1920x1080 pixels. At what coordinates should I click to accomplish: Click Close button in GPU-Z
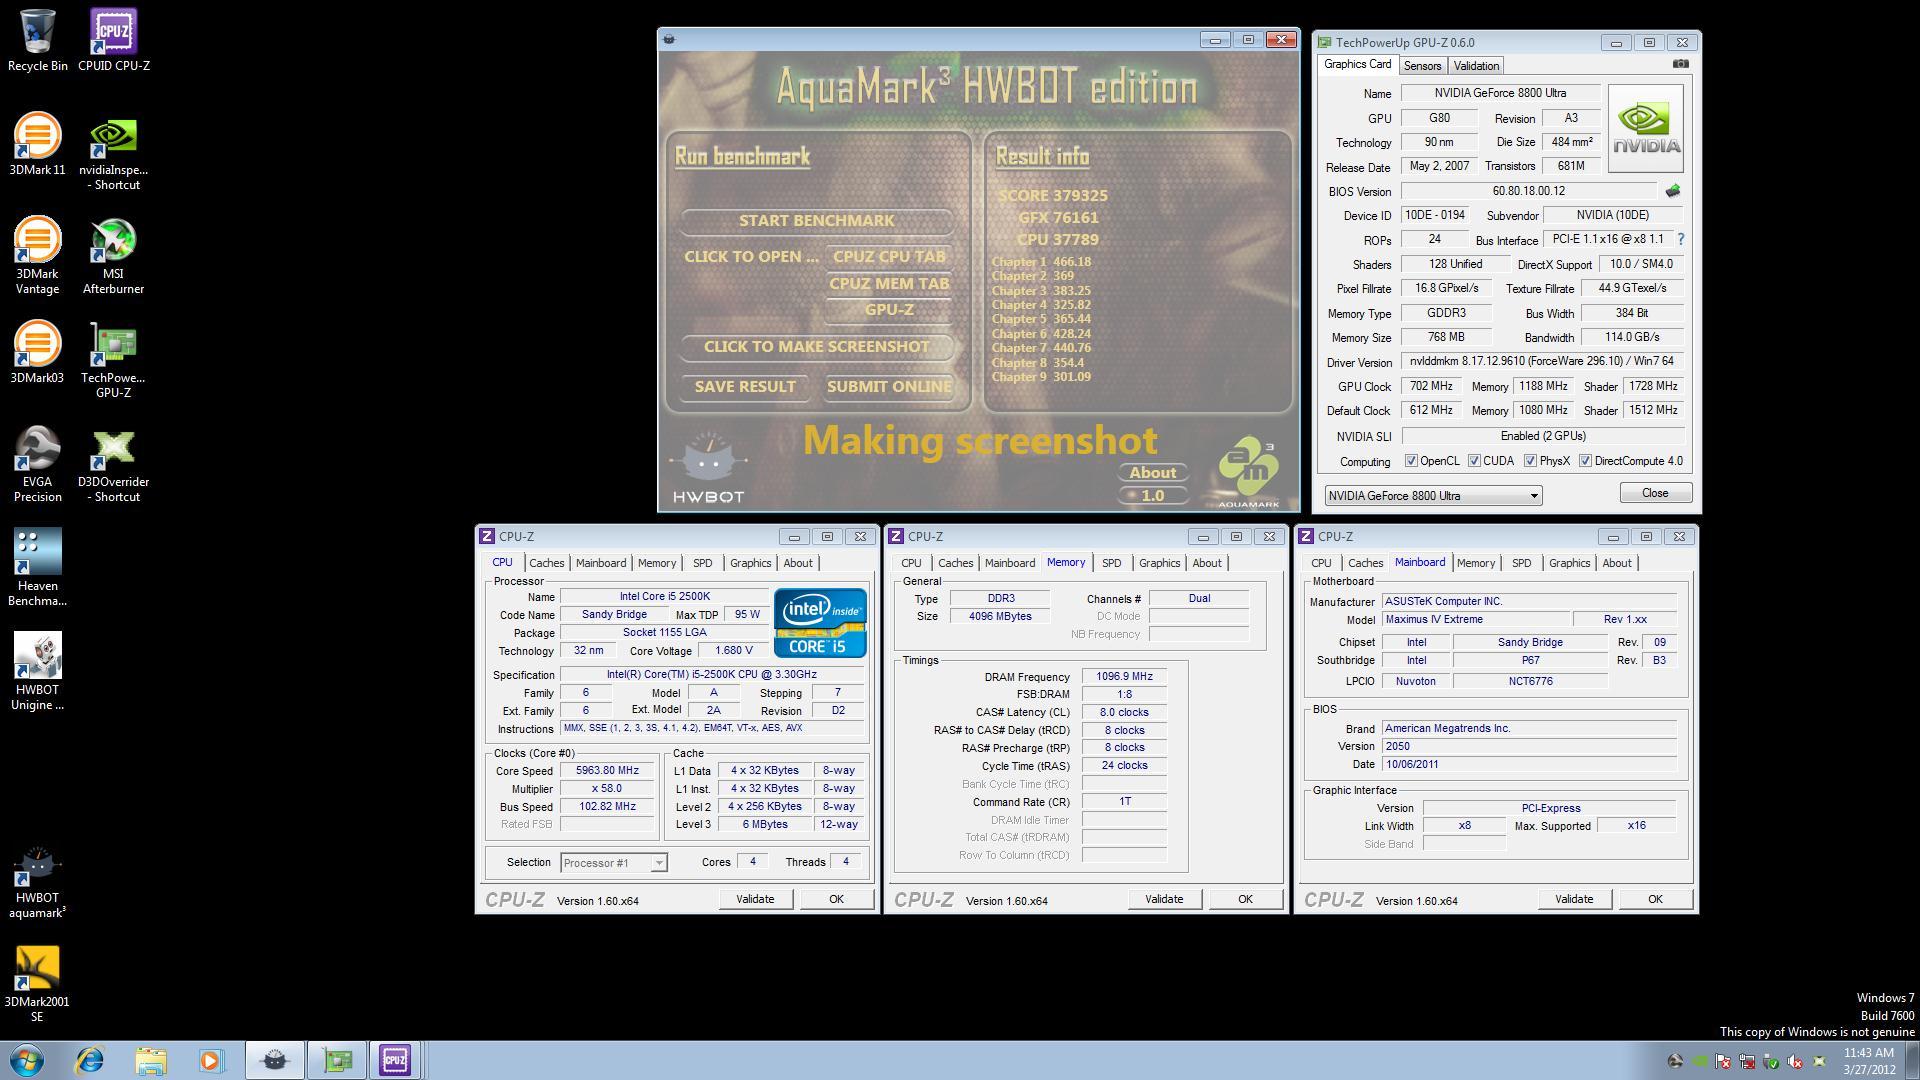1655,493
